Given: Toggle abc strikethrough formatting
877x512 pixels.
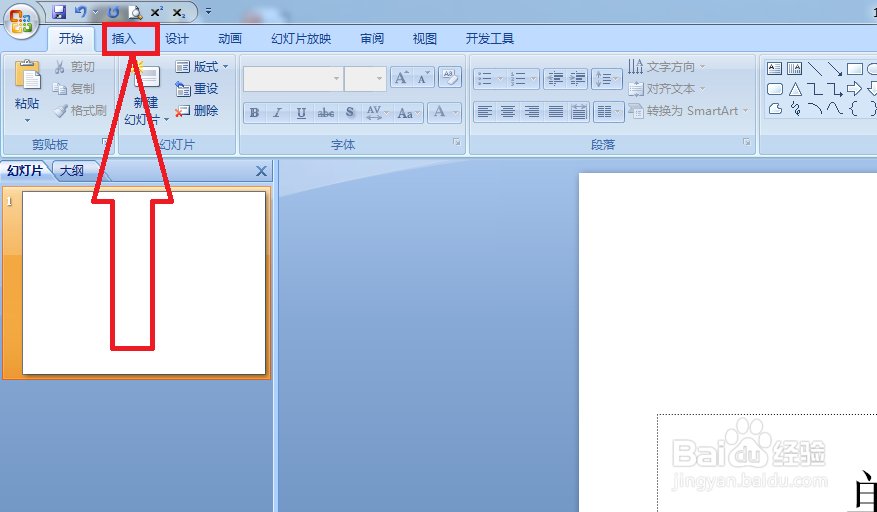Looking at the screenshot, I should (326, 112).
